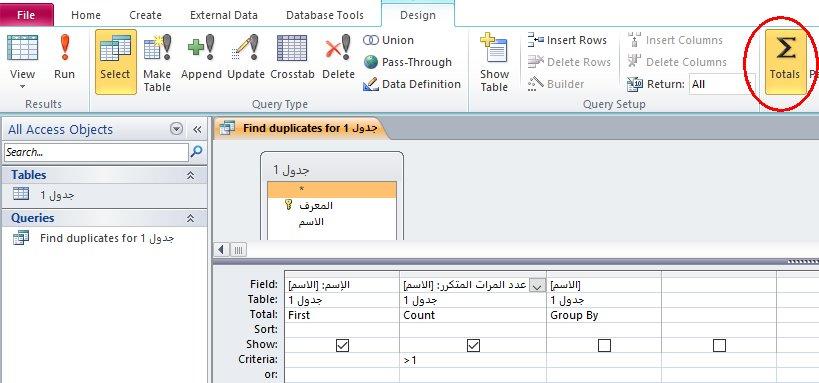The width and height of the screenshot is (819, 383).
Task: Click the third column Field cell [الاسم]
Action: click(604, 285)
